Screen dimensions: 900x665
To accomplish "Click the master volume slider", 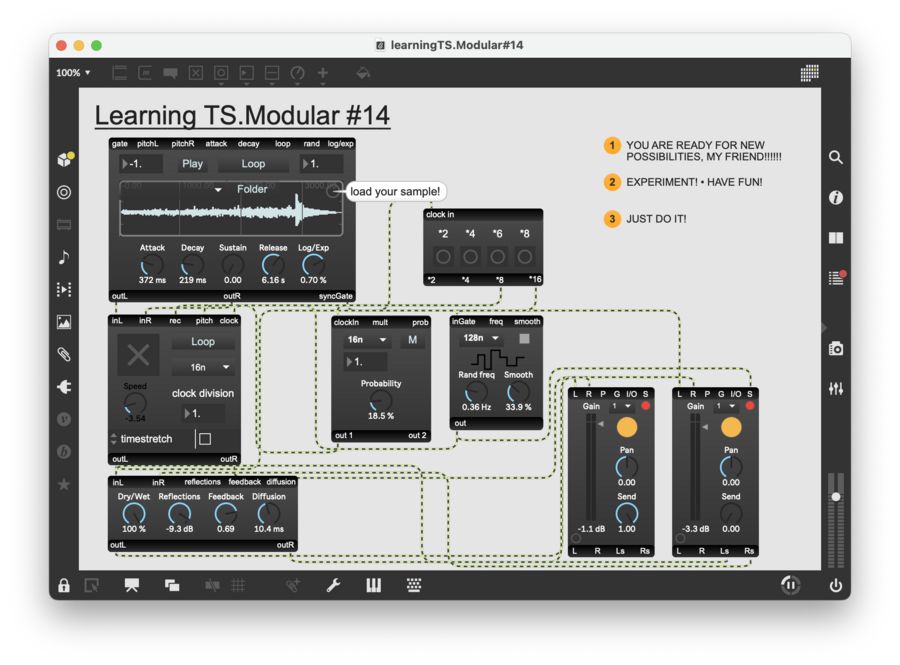I will click(x=836, y=497).
